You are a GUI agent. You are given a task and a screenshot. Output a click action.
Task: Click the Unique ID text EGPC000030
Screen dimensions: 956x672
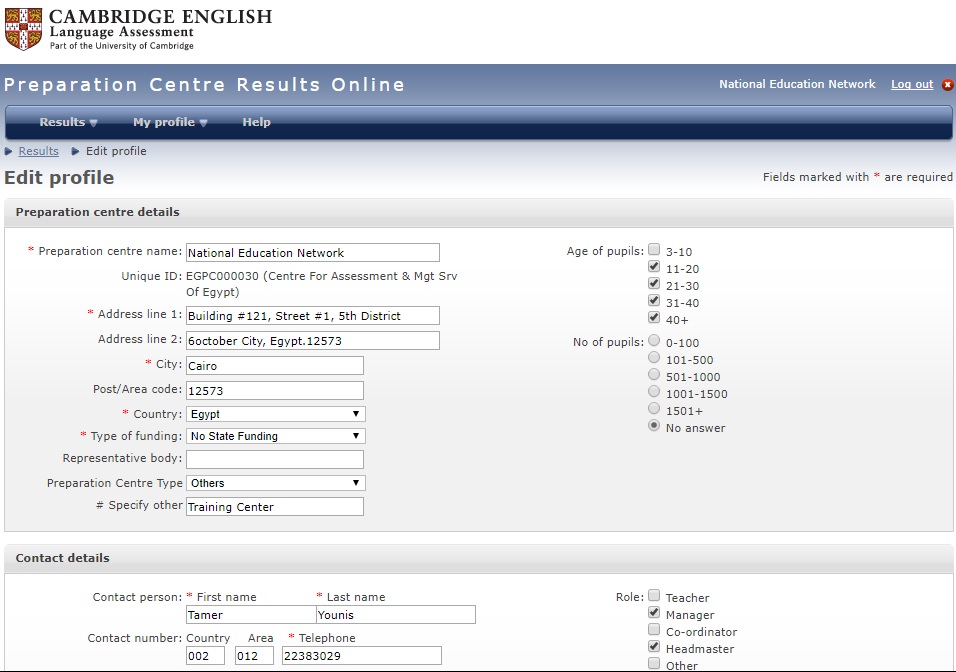[x=223, y=276]
